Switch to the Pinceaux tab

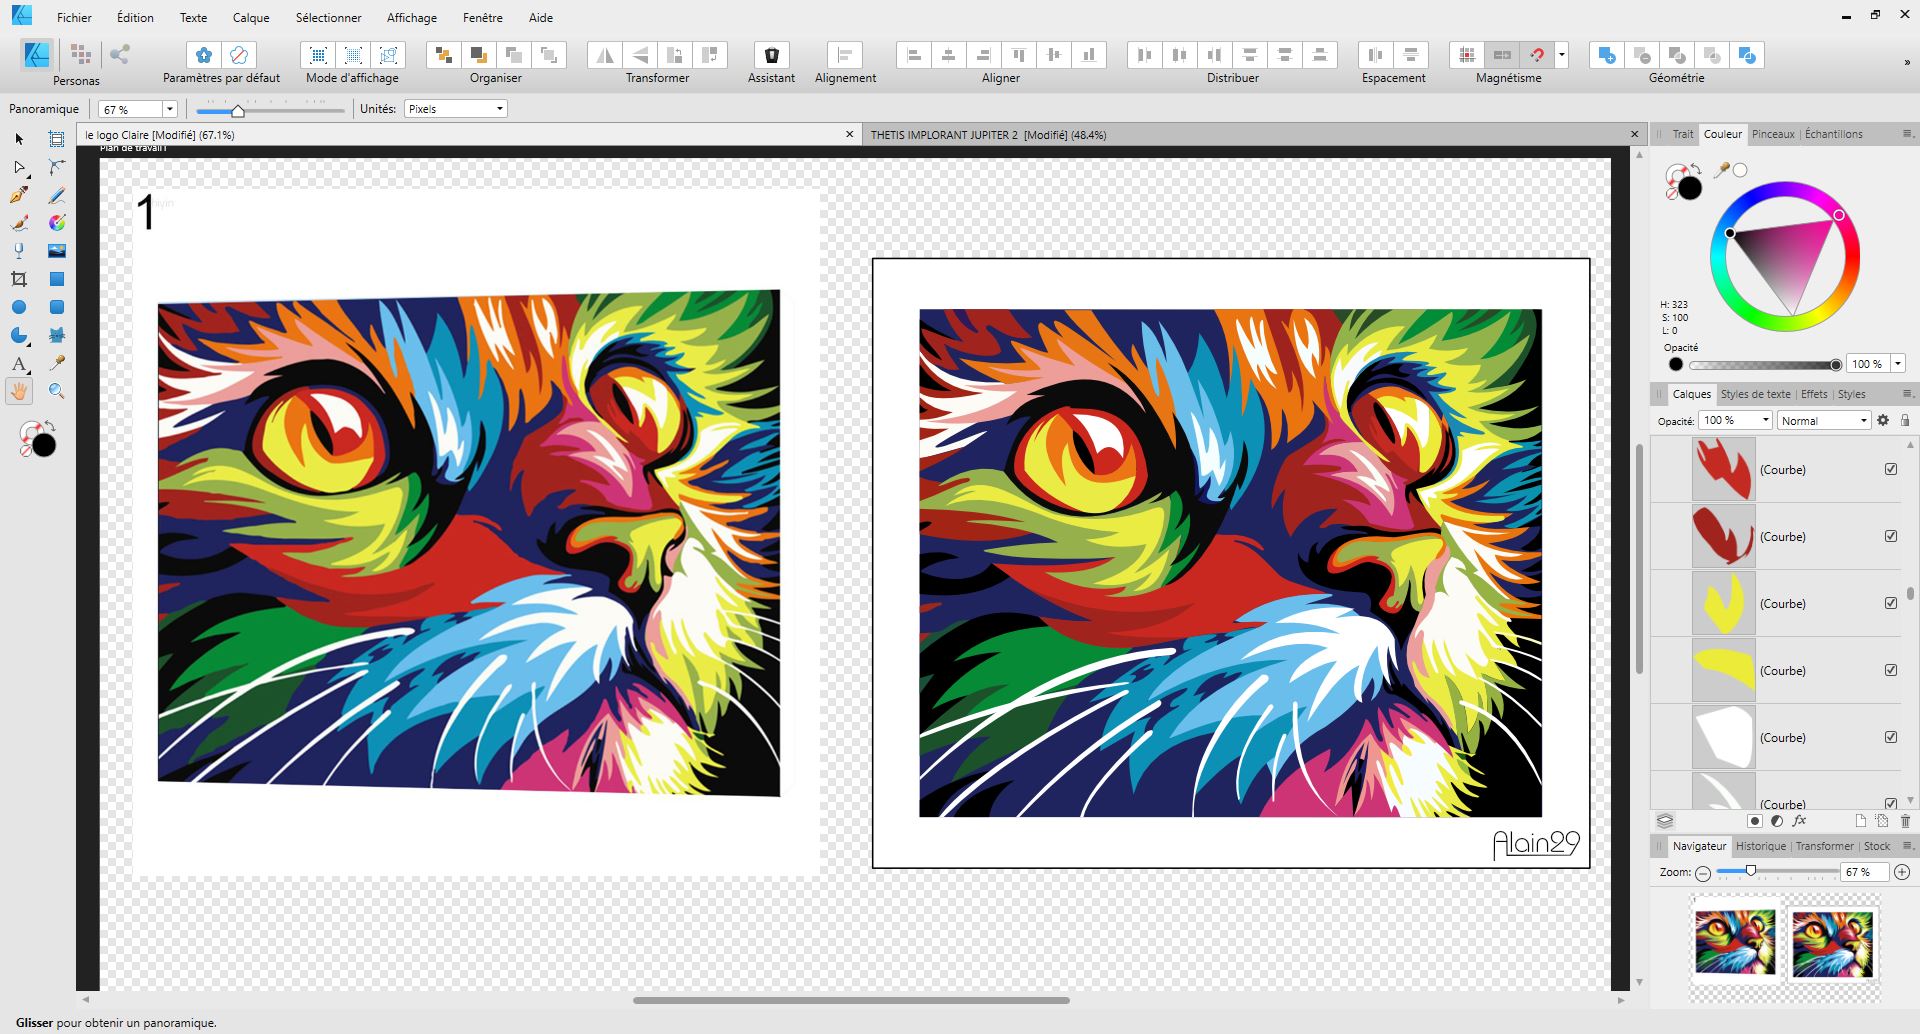click(1773, 134)
